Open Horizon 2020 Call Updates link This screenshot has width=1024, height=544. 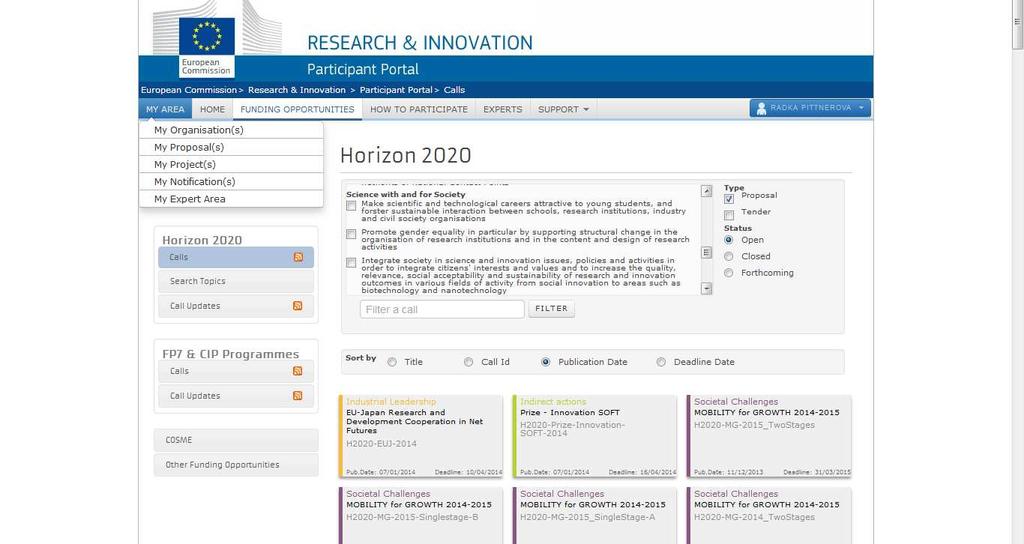[x=236, y=306]
